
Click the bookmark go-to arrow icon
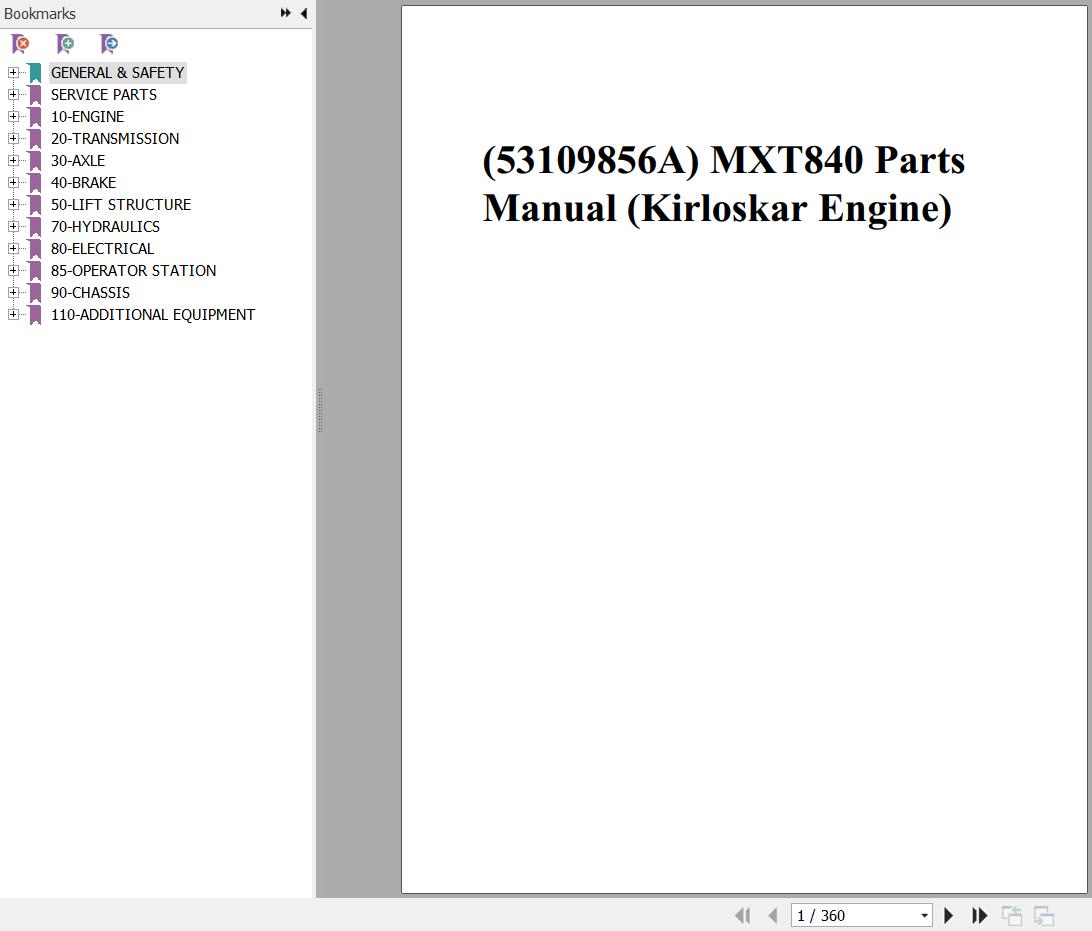click(109, 44)
